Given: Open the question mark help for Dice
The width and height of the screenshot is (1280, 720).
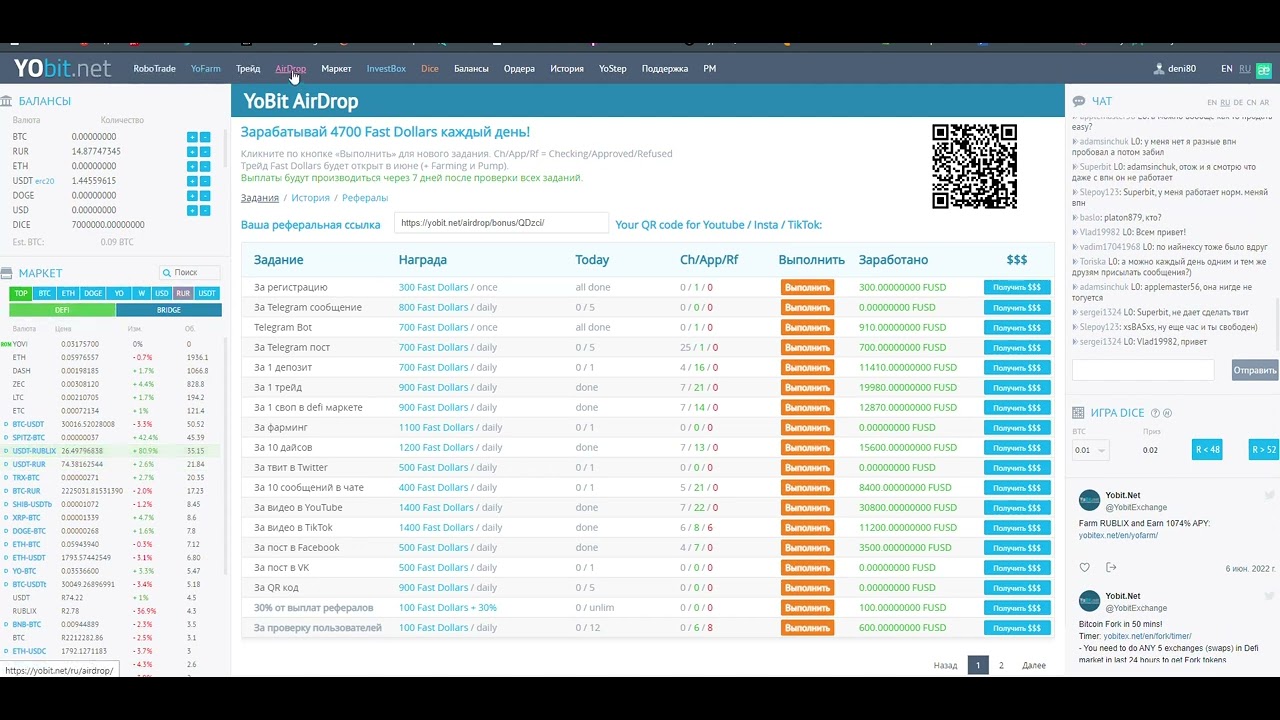Looking at the screenshot, I should pyautogui.click(x=1155, y=413).
